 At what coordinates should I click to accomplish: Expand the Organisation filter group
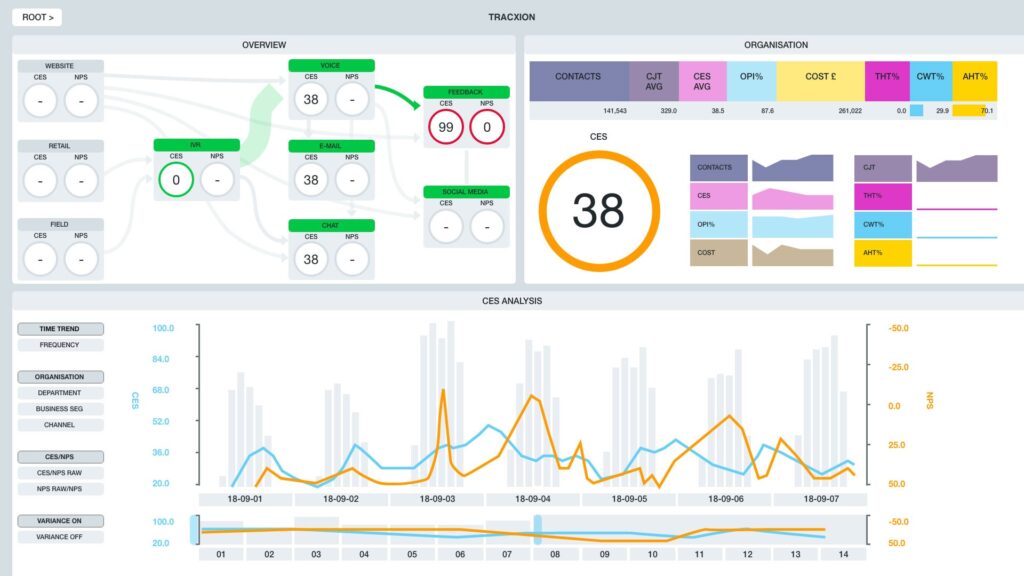[x=61, y=377]
